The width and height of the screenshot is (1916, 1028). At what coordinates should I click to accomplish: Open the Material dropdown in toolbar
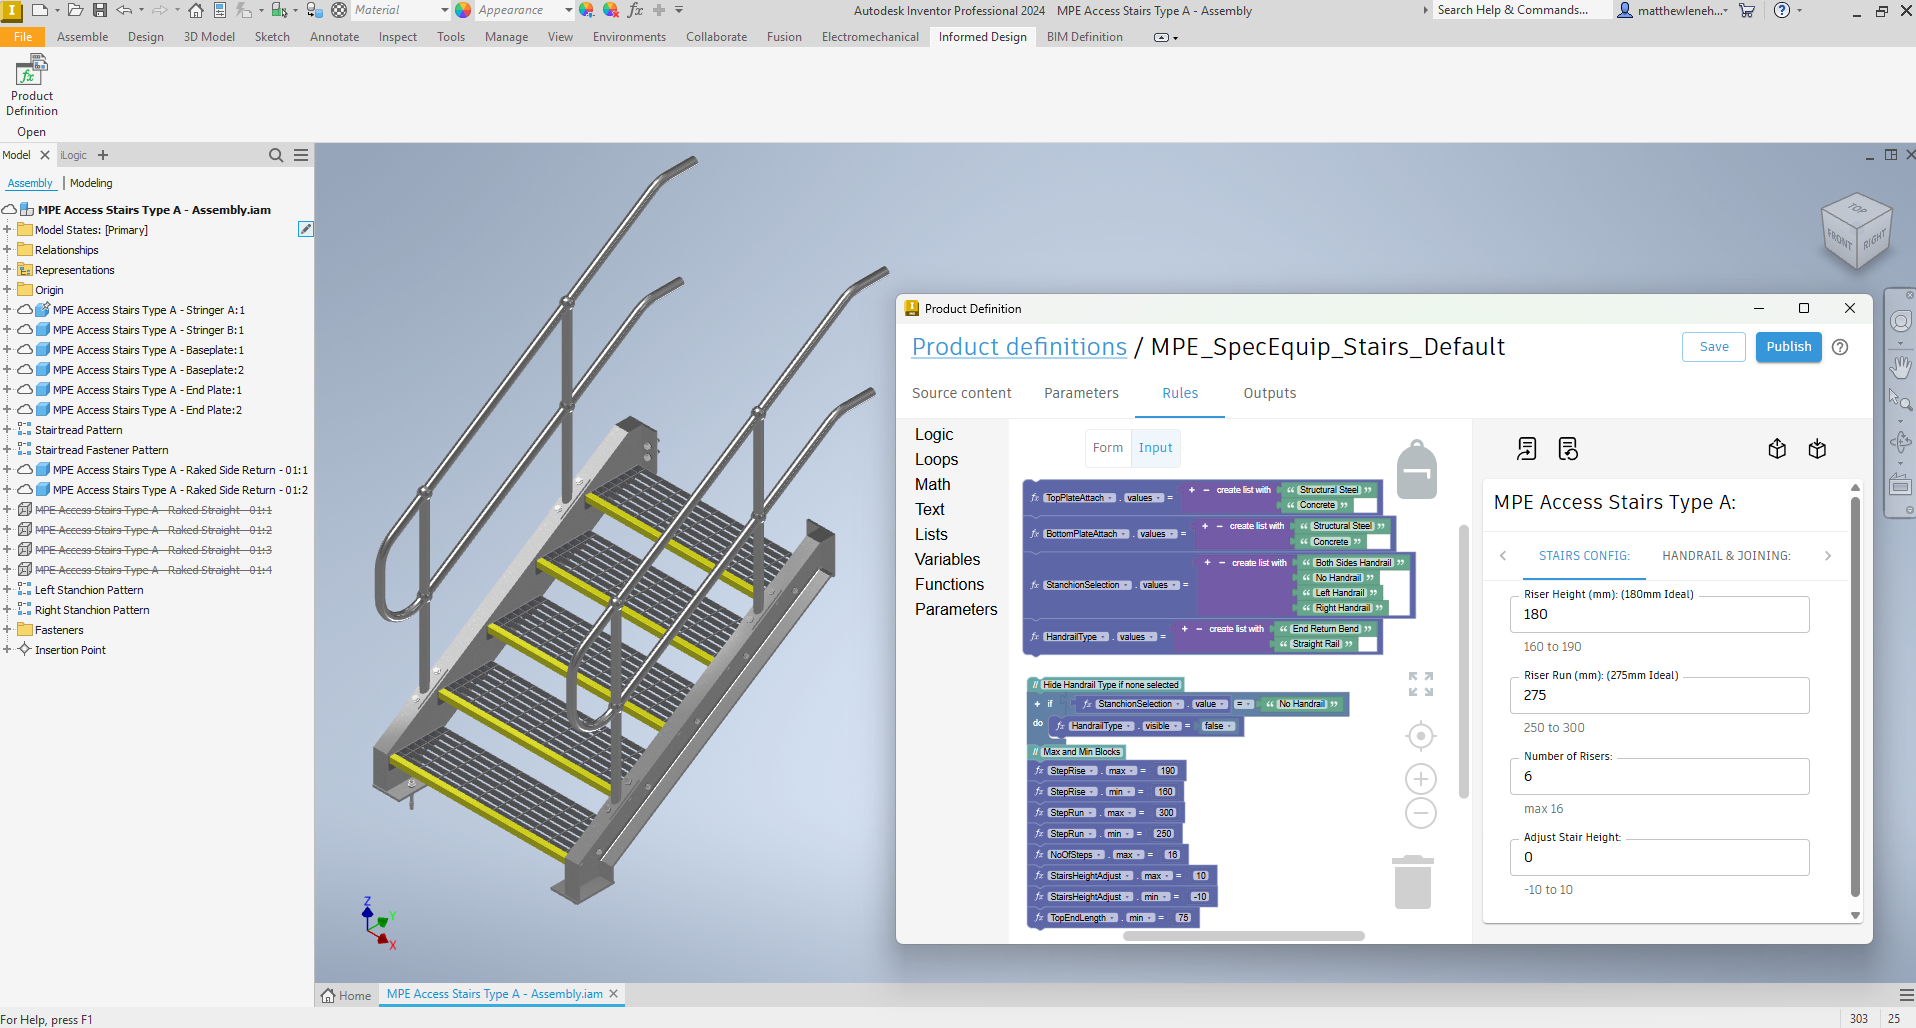[444, 10]
